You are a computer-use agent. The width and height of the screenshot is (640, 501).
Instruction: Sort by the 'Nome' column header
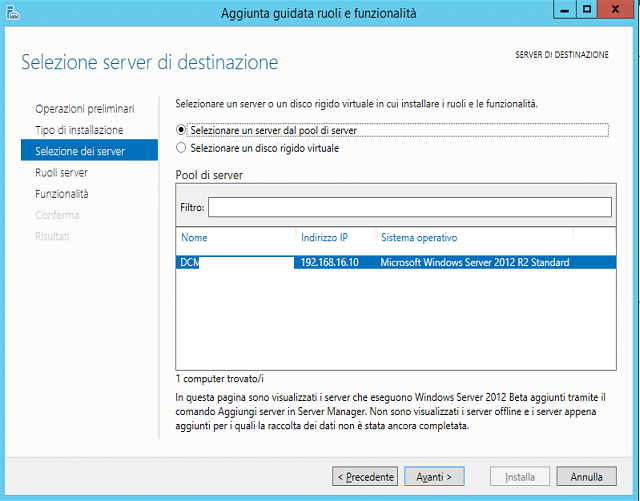(x=194, y=238)
